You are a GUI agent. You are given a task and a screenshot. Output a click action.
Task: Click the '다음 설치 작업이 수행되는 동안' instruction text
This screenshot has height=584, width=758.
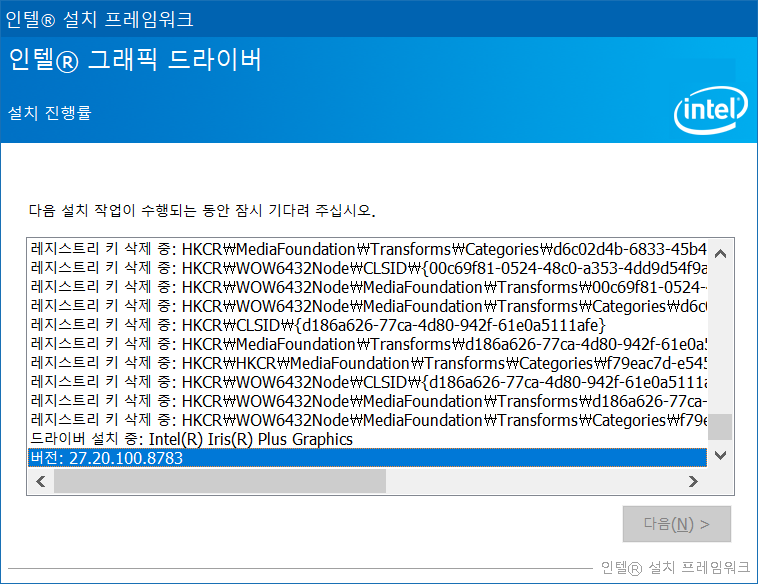point(202,210)
